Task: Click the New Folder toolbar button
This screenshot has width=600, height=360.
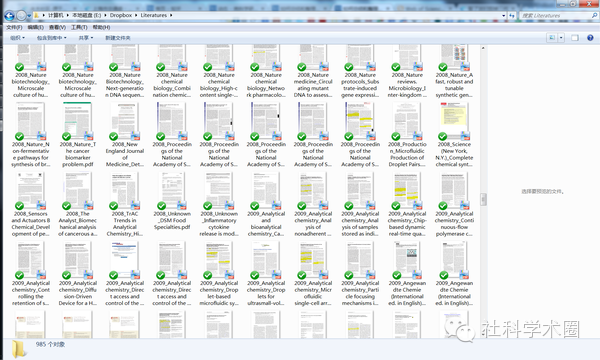Action: [118, 38]
